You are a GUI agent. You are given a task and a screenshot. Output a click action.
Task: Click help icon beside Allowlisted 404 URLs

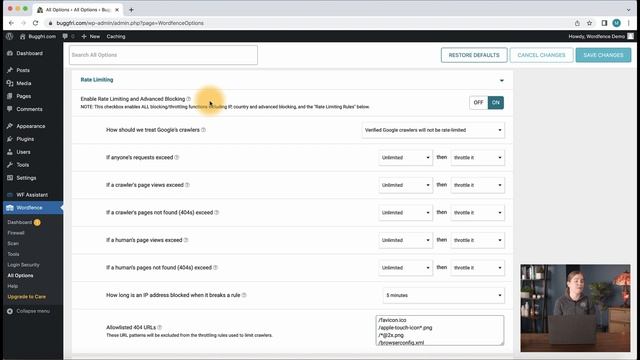[x=160, y=327]
